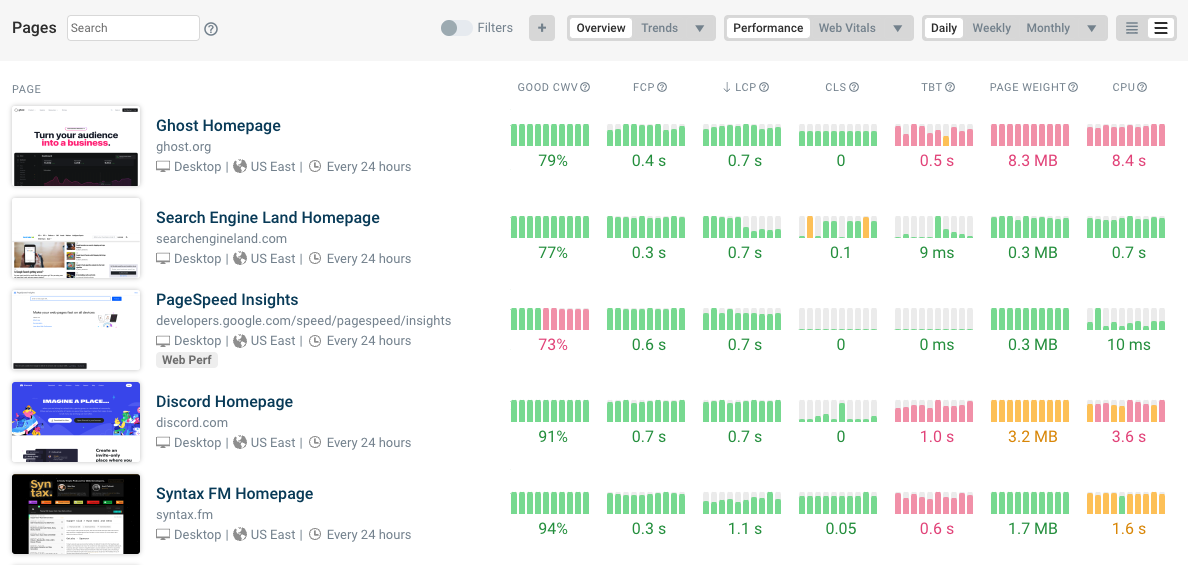
Task: Click the help icon beside the search box
Action: pyautogui.click(x=211, y=29)
